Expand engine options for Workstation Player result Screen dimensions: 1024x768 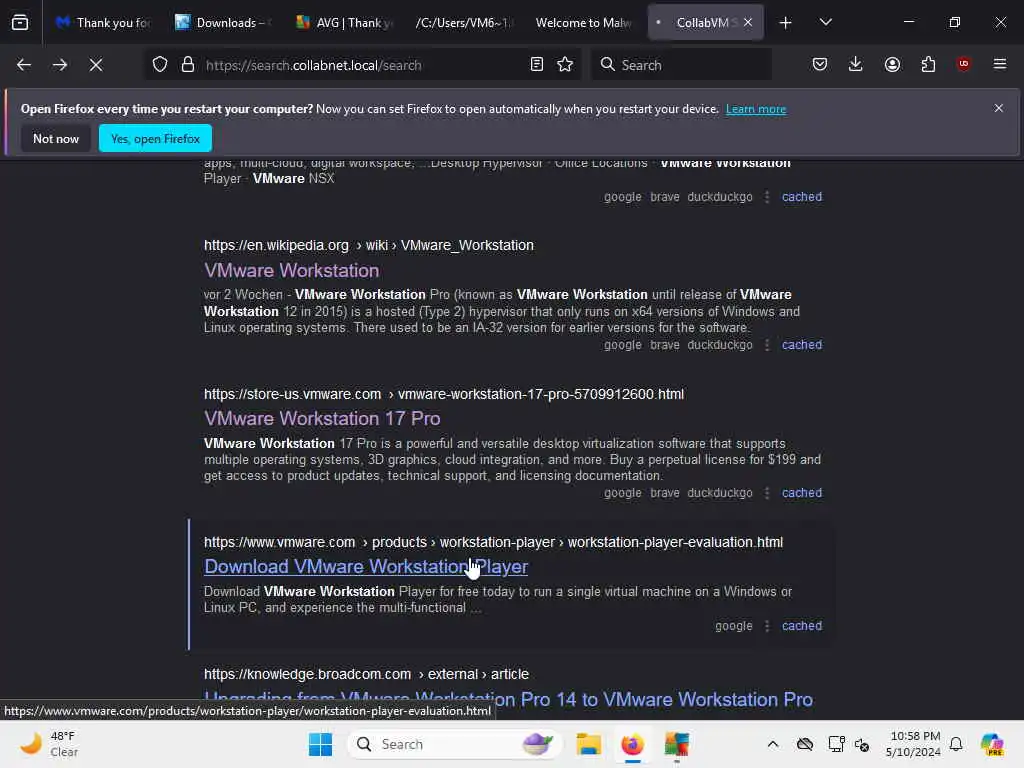tap(767, 626)
